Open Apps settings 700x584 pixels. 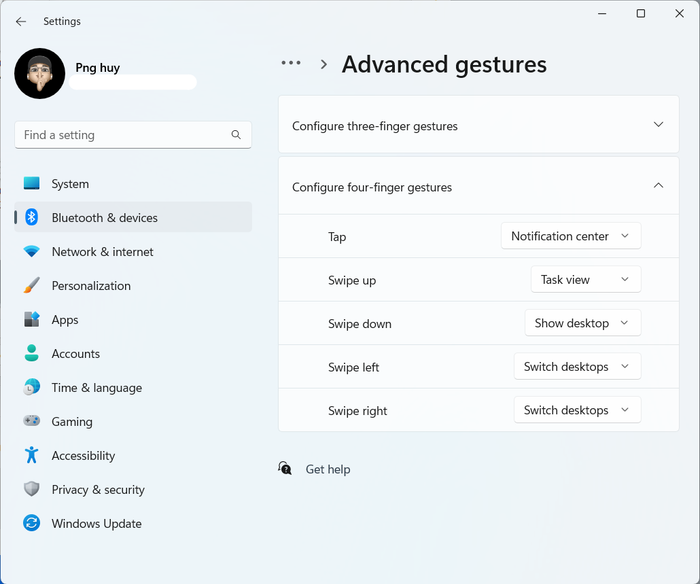click(x=133, y=319)
